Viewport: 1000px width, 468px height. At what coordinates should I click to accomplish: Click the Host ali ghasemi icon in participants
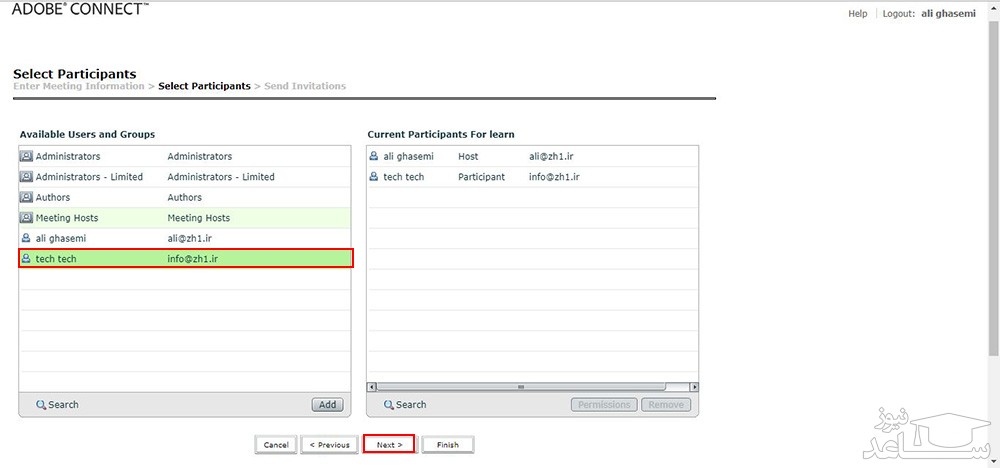click(374, 157)
